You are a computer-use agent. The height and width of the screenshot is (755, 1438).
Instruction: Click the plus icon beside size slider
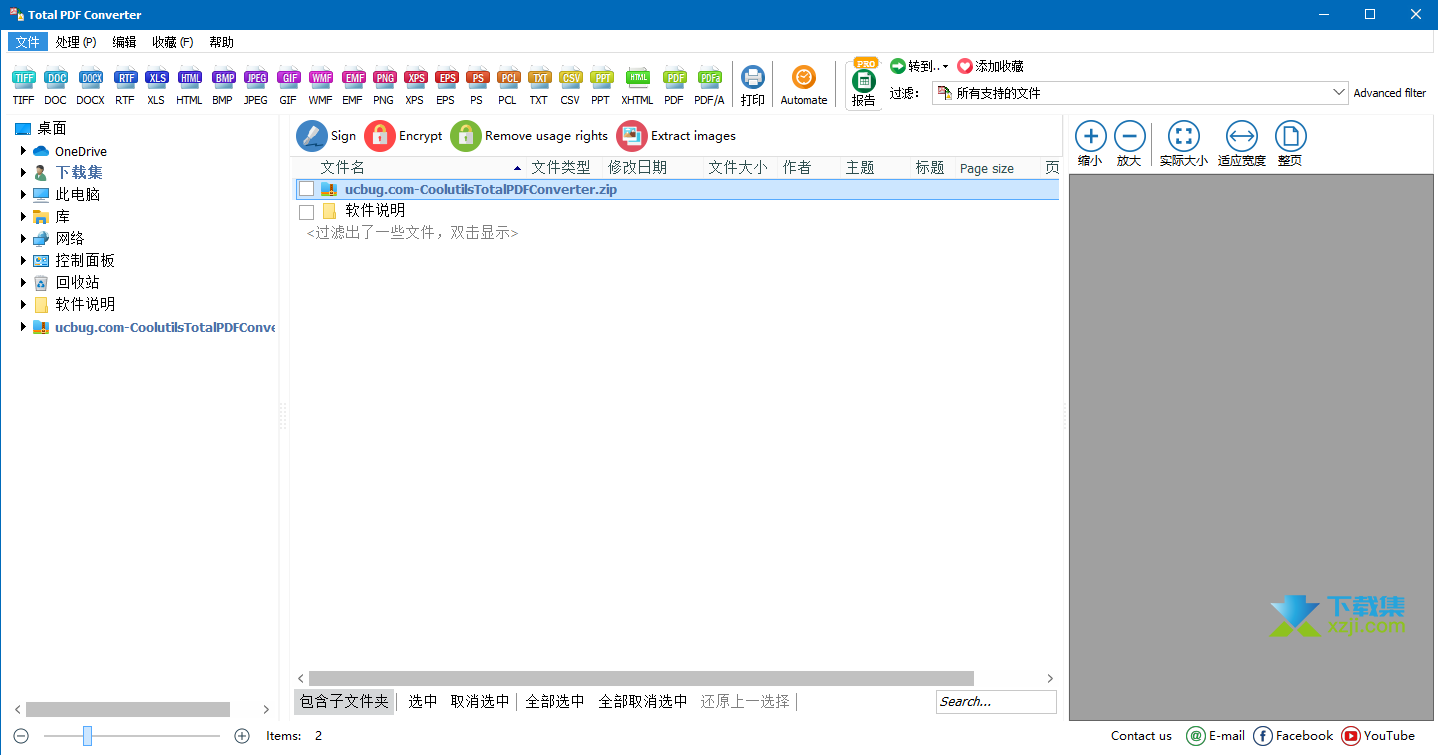(x=241, y=736)
